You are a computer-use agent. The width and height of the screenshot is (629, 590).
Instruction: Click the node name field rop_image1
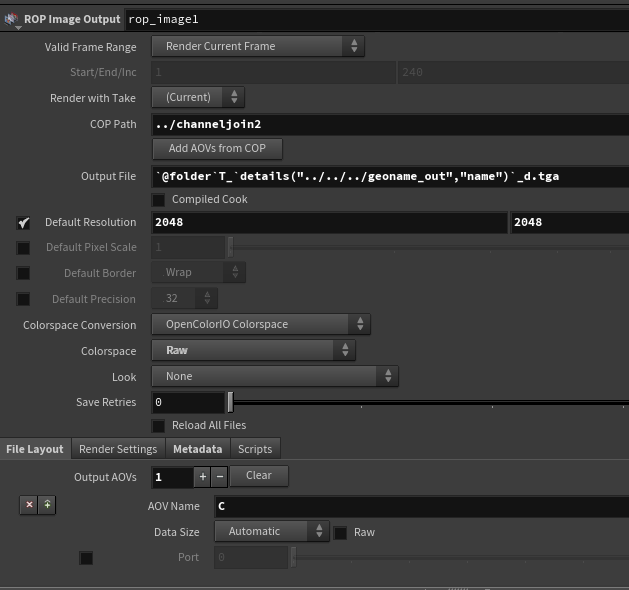click(377, 19)
